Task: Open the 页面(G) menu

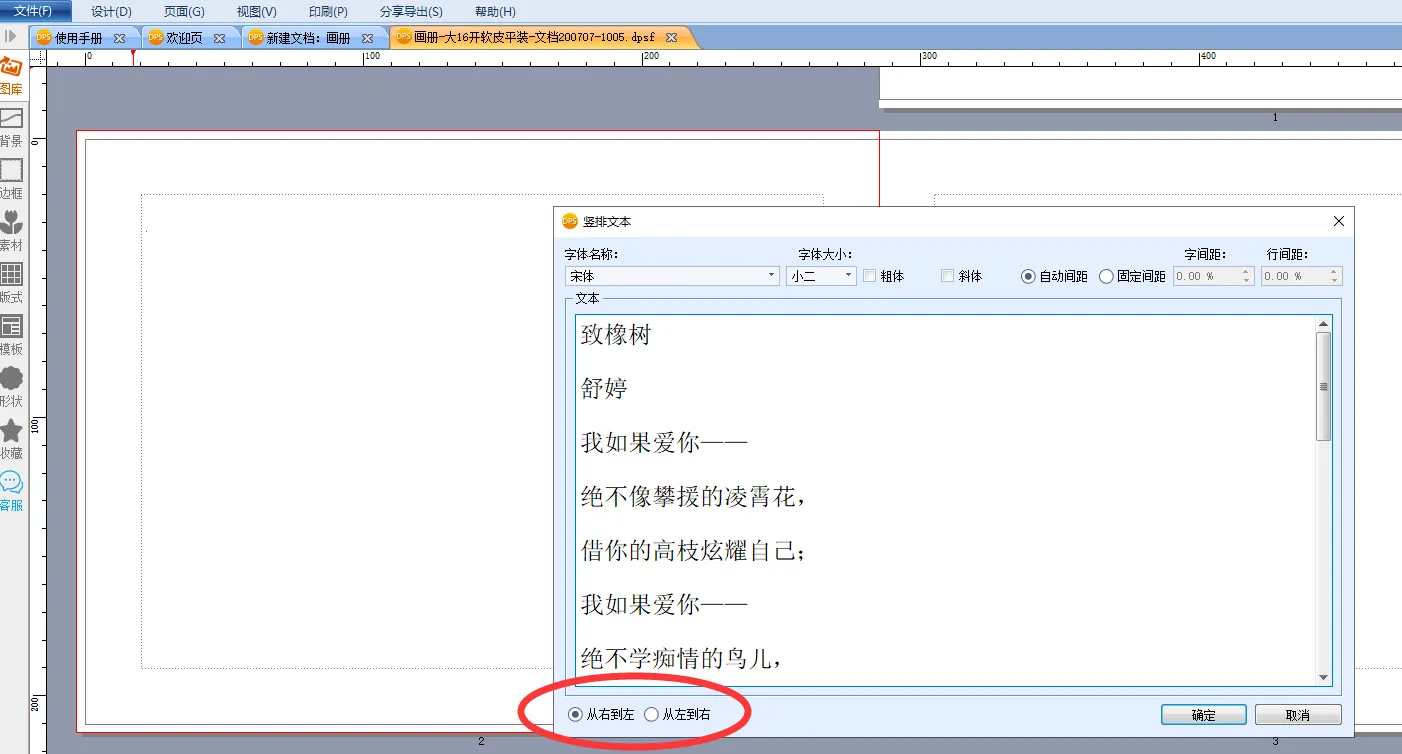Action: 184,12
